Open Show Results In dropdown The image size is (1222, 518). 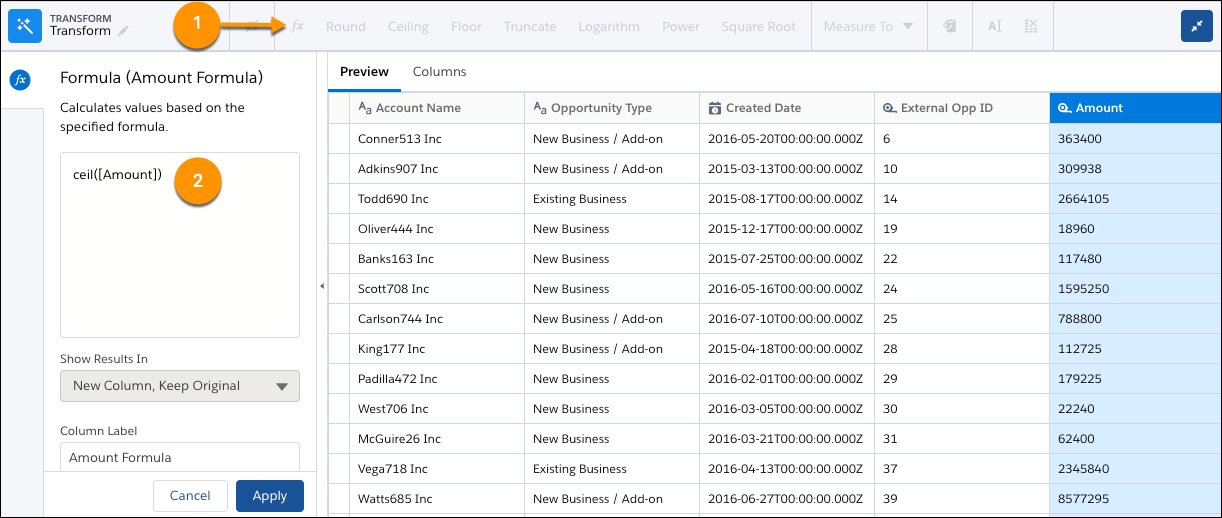click(180, 386)
